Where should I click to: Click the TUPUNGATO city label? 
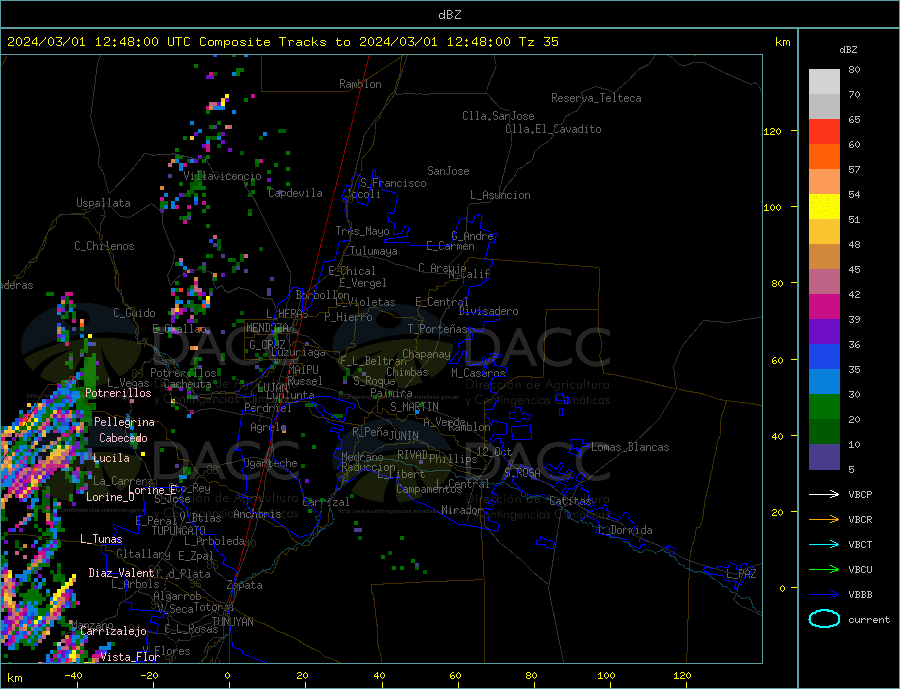[179, 531]
